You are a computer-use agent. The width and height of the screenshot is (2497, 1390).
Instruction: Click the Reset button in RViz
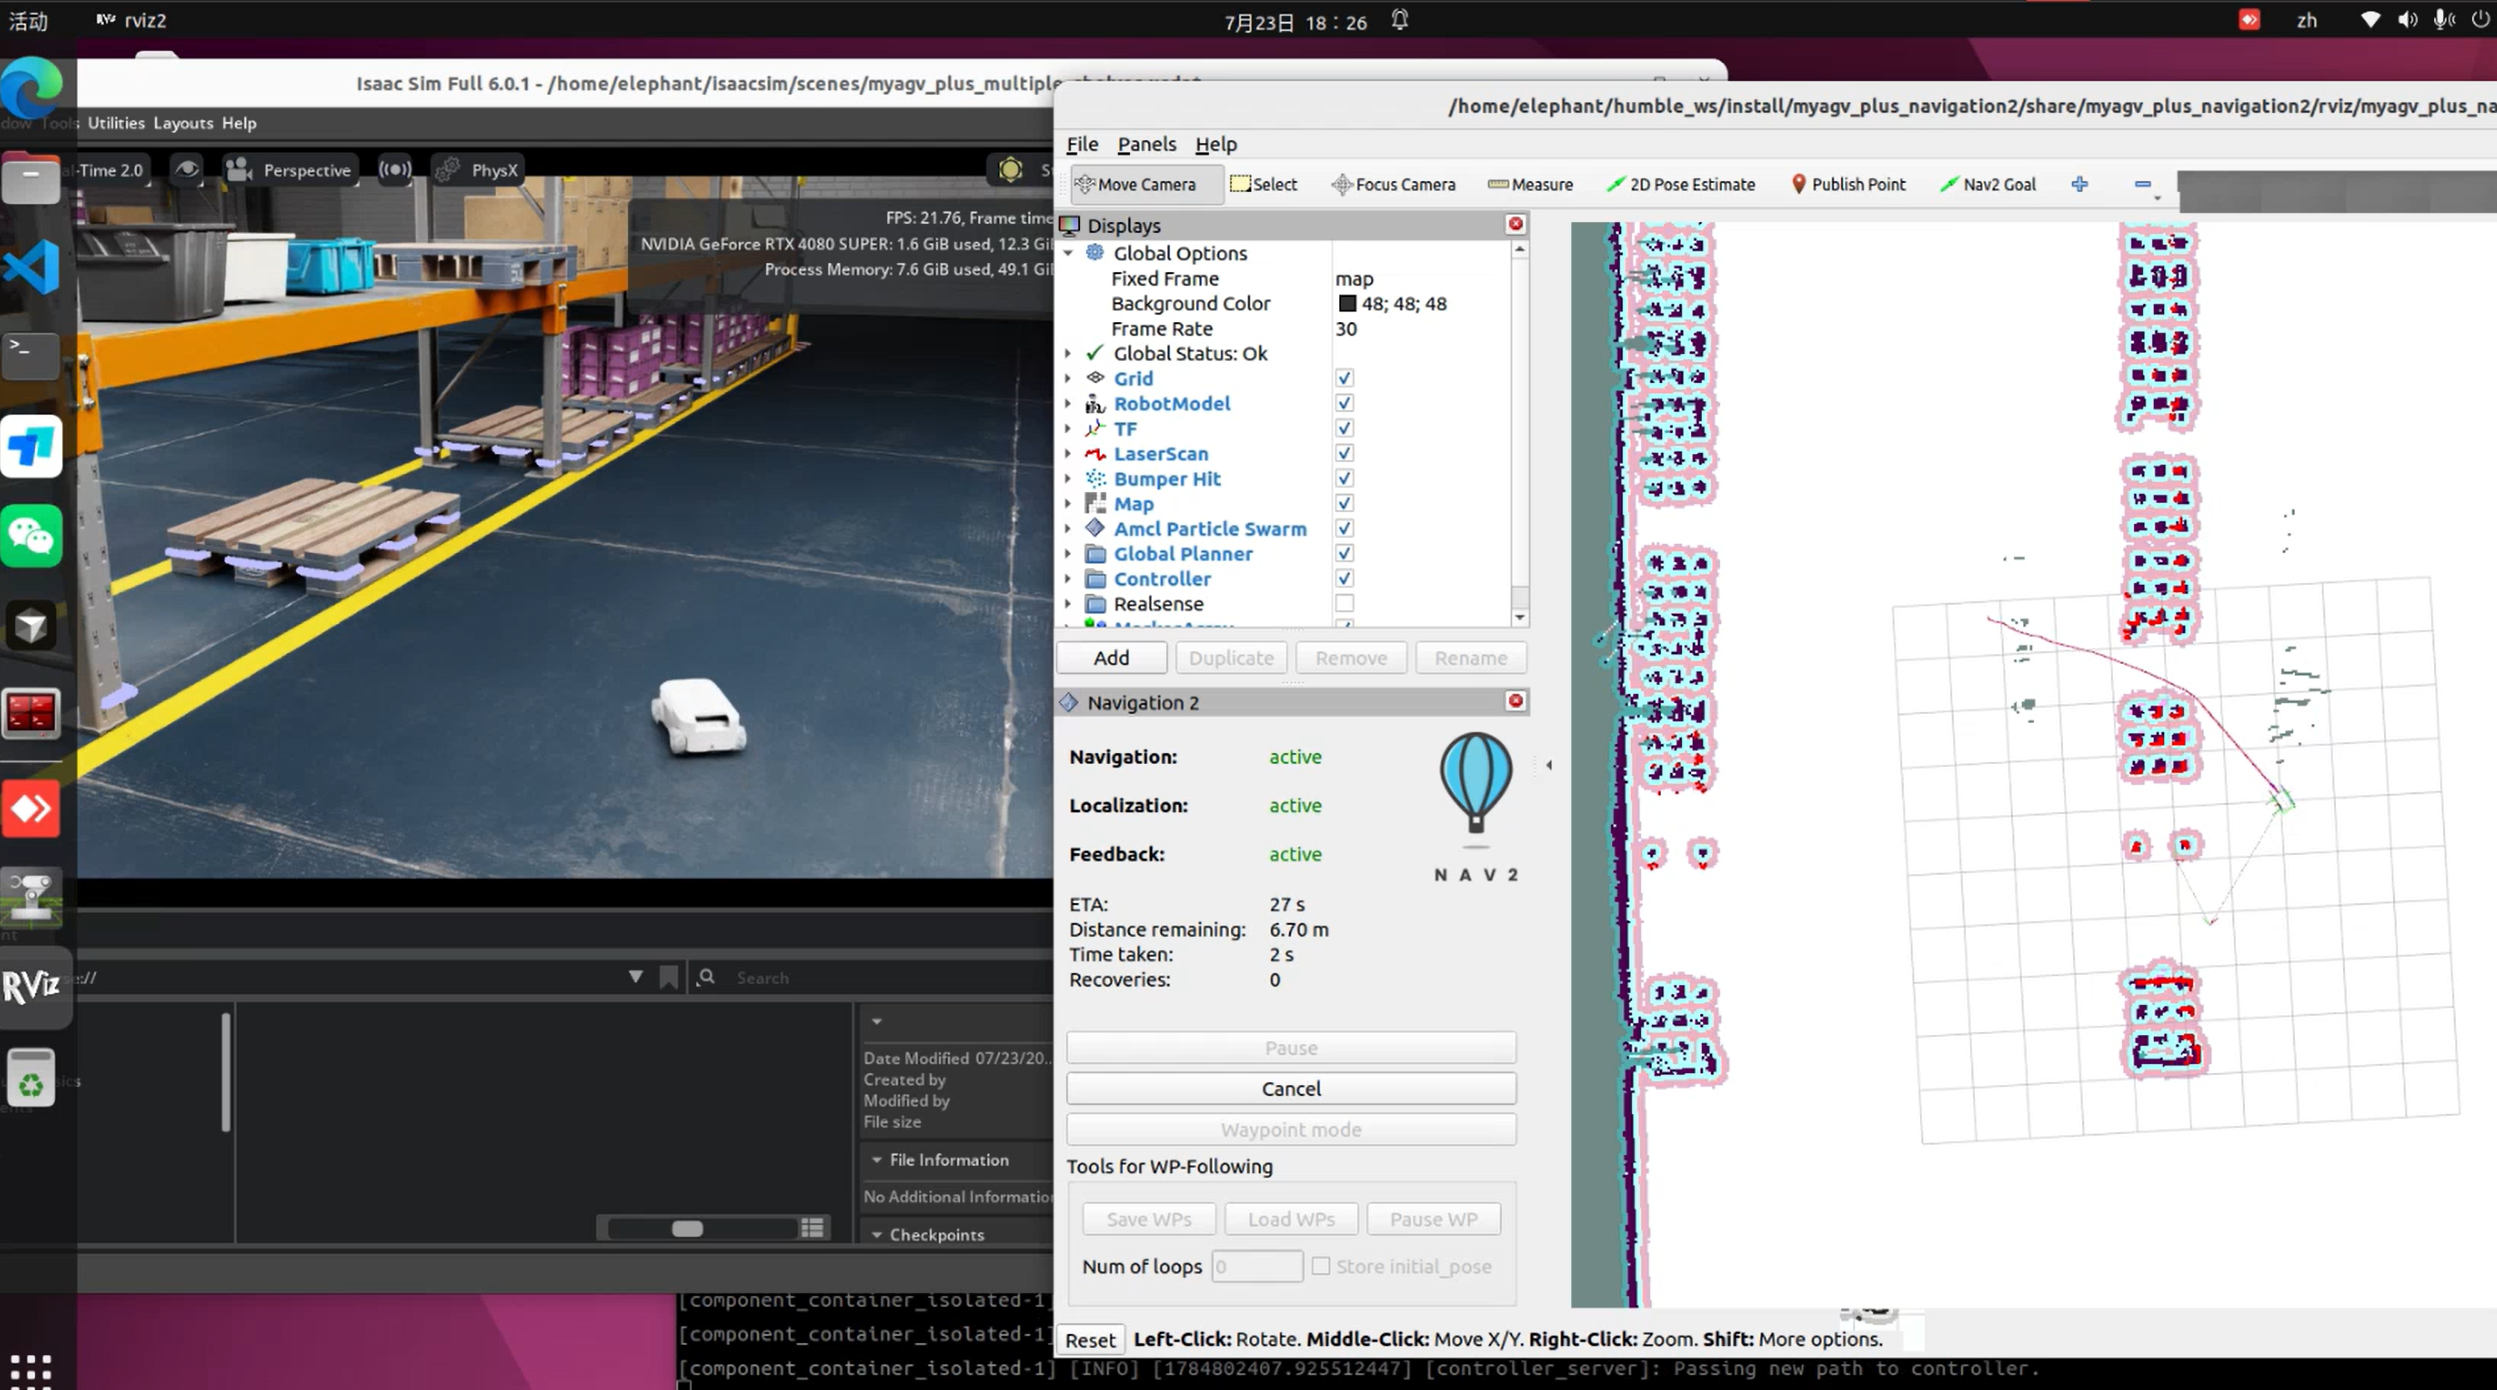coord(1089,1339)
